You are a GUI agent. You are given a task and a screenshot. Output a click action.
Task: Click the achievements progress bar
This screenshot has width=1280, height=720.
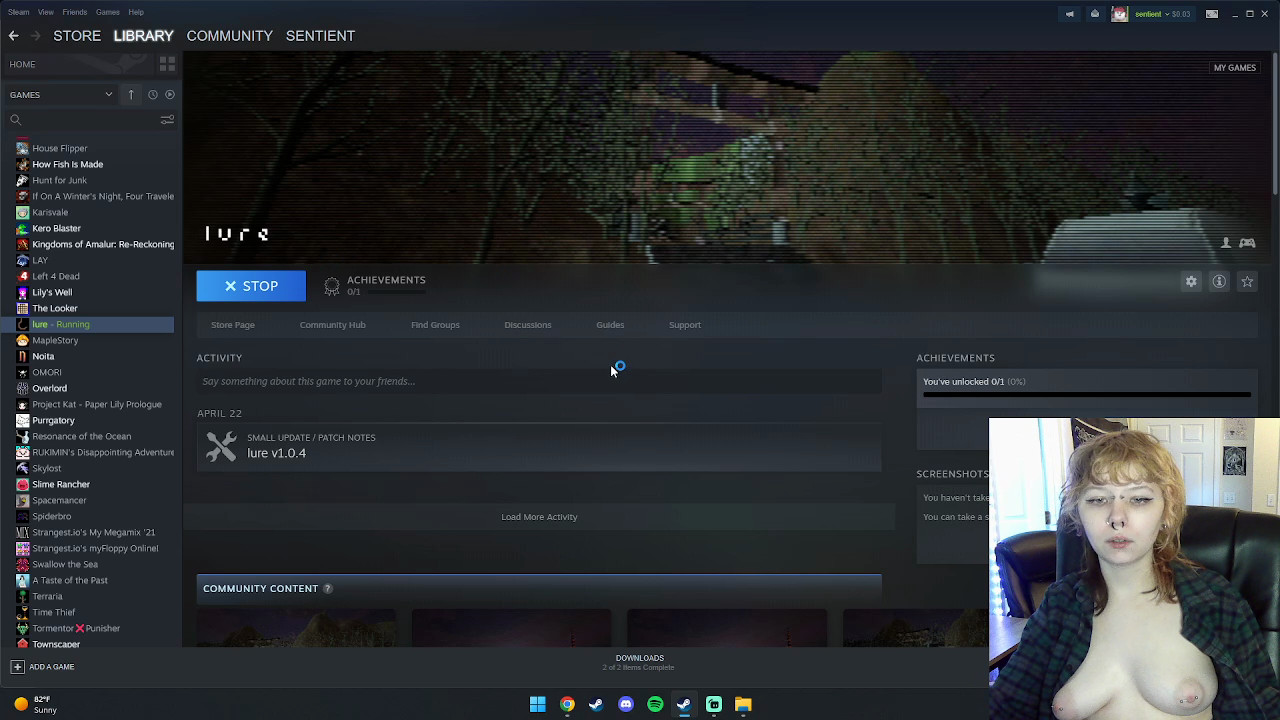(x=1086, y=395)
